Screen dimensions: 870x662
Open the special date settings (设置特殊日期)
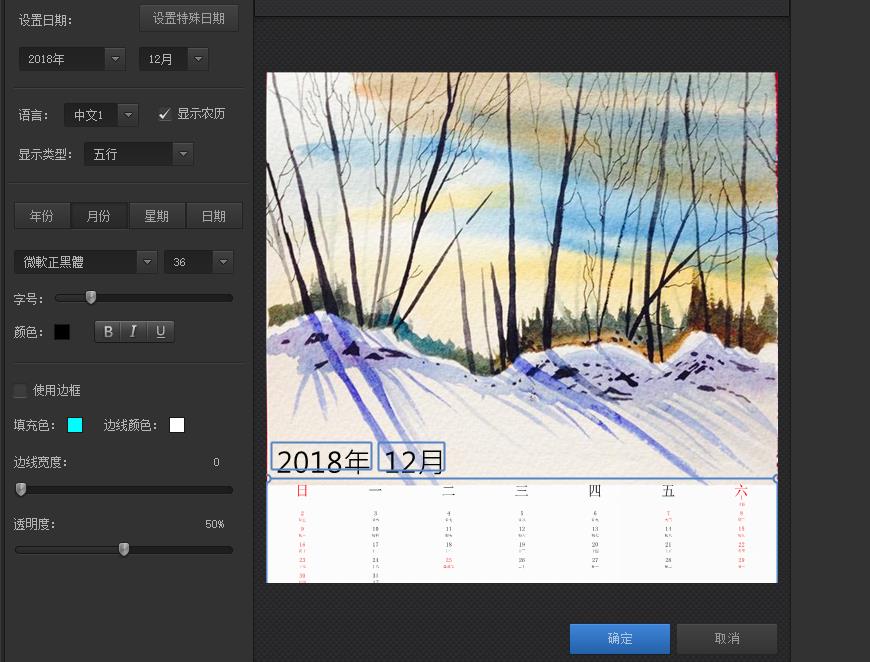point(189,18)
